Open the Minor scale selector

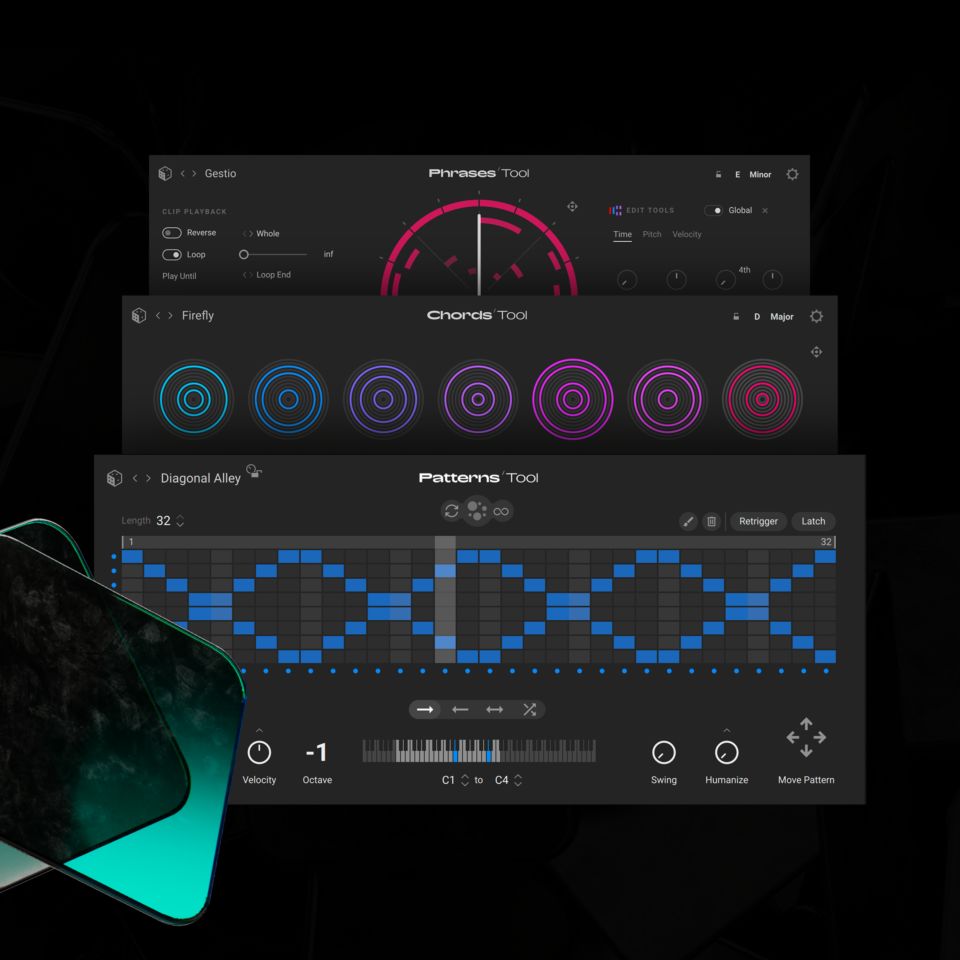pyautogui.click(x=760, y=174)
